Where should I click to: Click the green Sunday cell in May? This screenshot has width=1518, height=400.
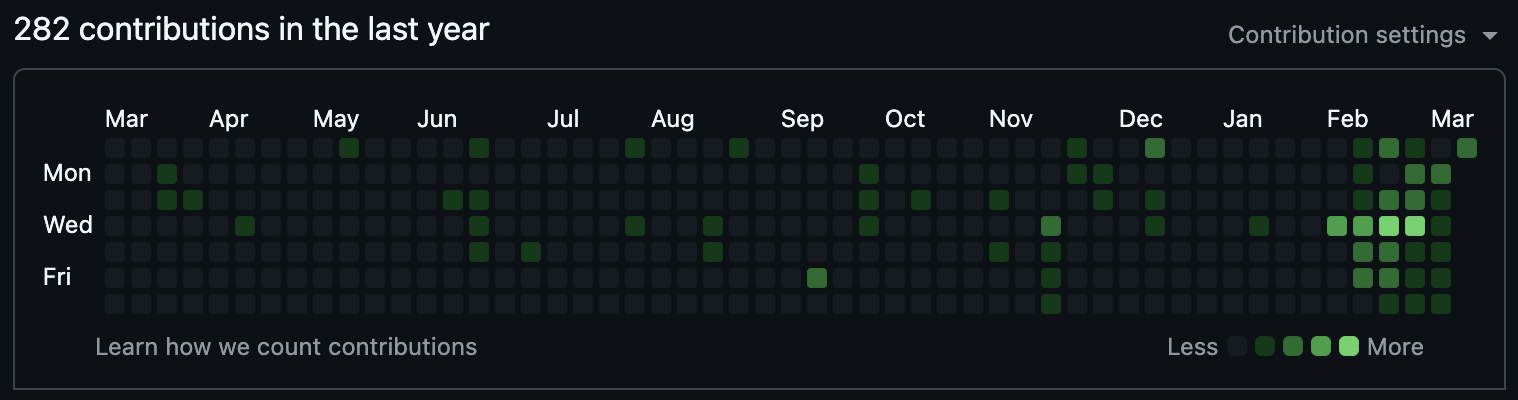[349, 148]
